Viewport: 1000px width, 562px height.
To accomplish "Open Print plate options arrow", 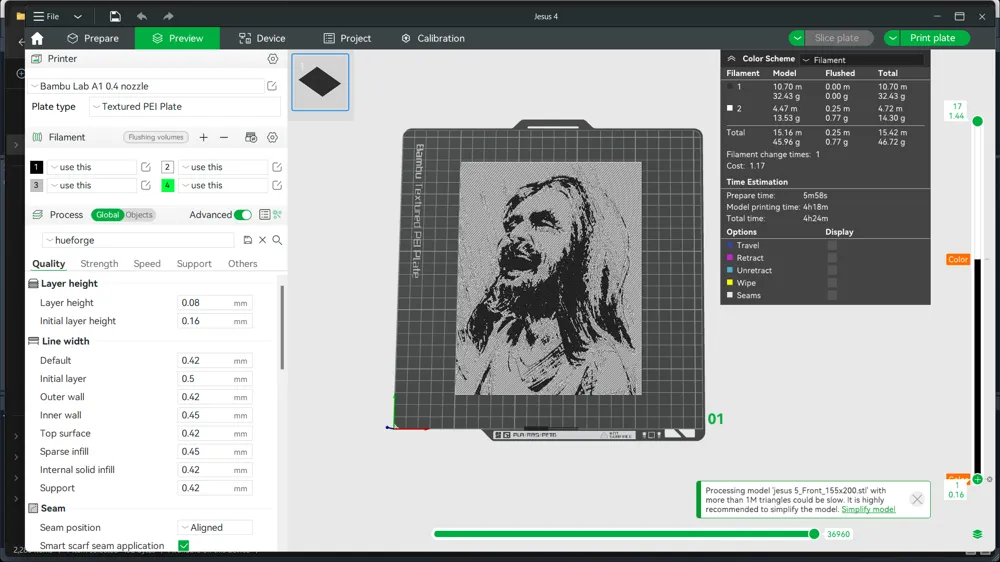I will [892, 38].
